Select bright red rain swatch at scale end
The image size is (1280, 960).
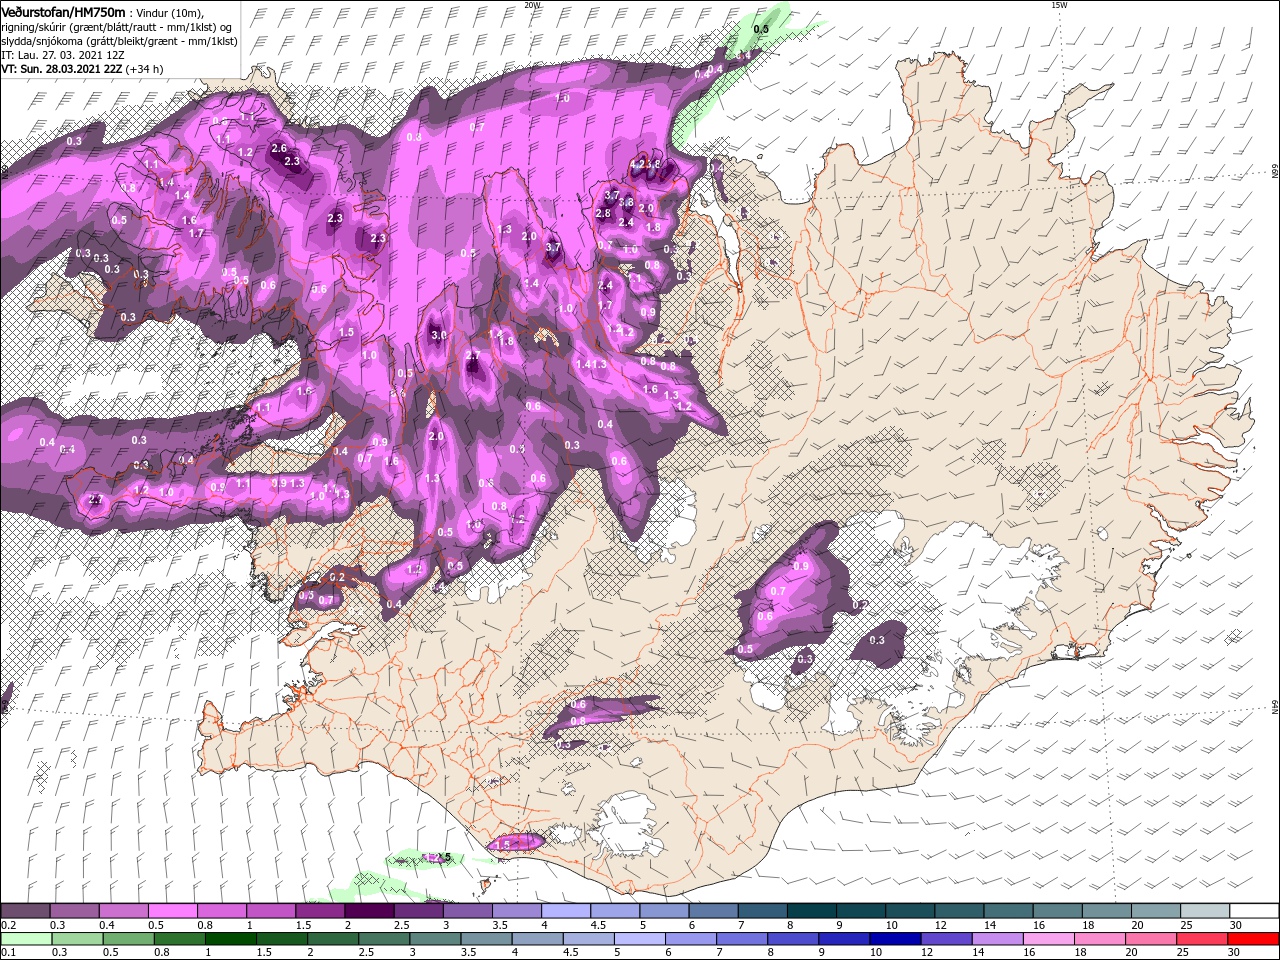point(1253,939)
